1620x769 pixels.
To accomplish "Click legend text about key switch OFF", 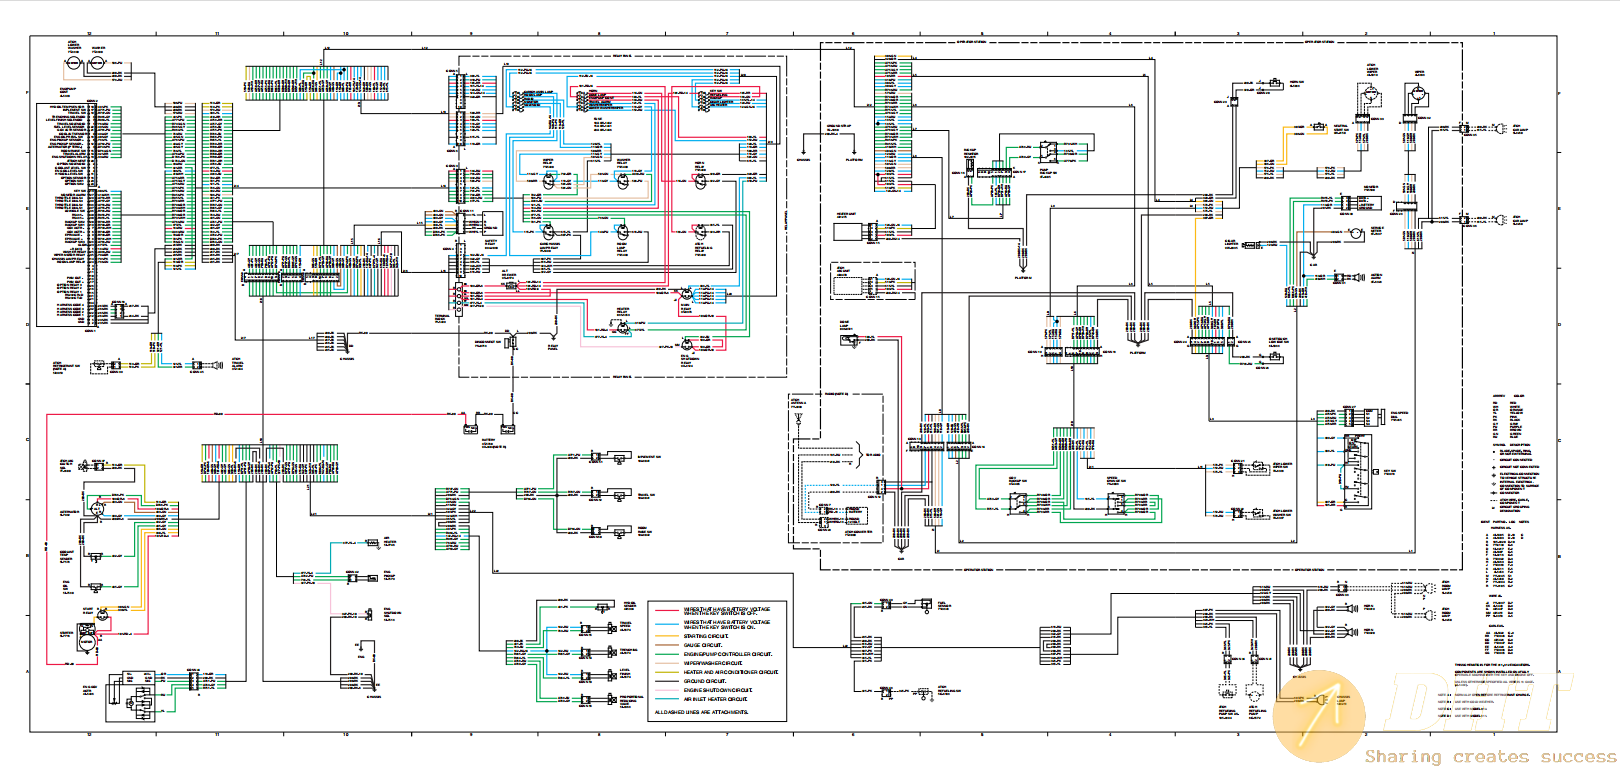I will 727,611.
